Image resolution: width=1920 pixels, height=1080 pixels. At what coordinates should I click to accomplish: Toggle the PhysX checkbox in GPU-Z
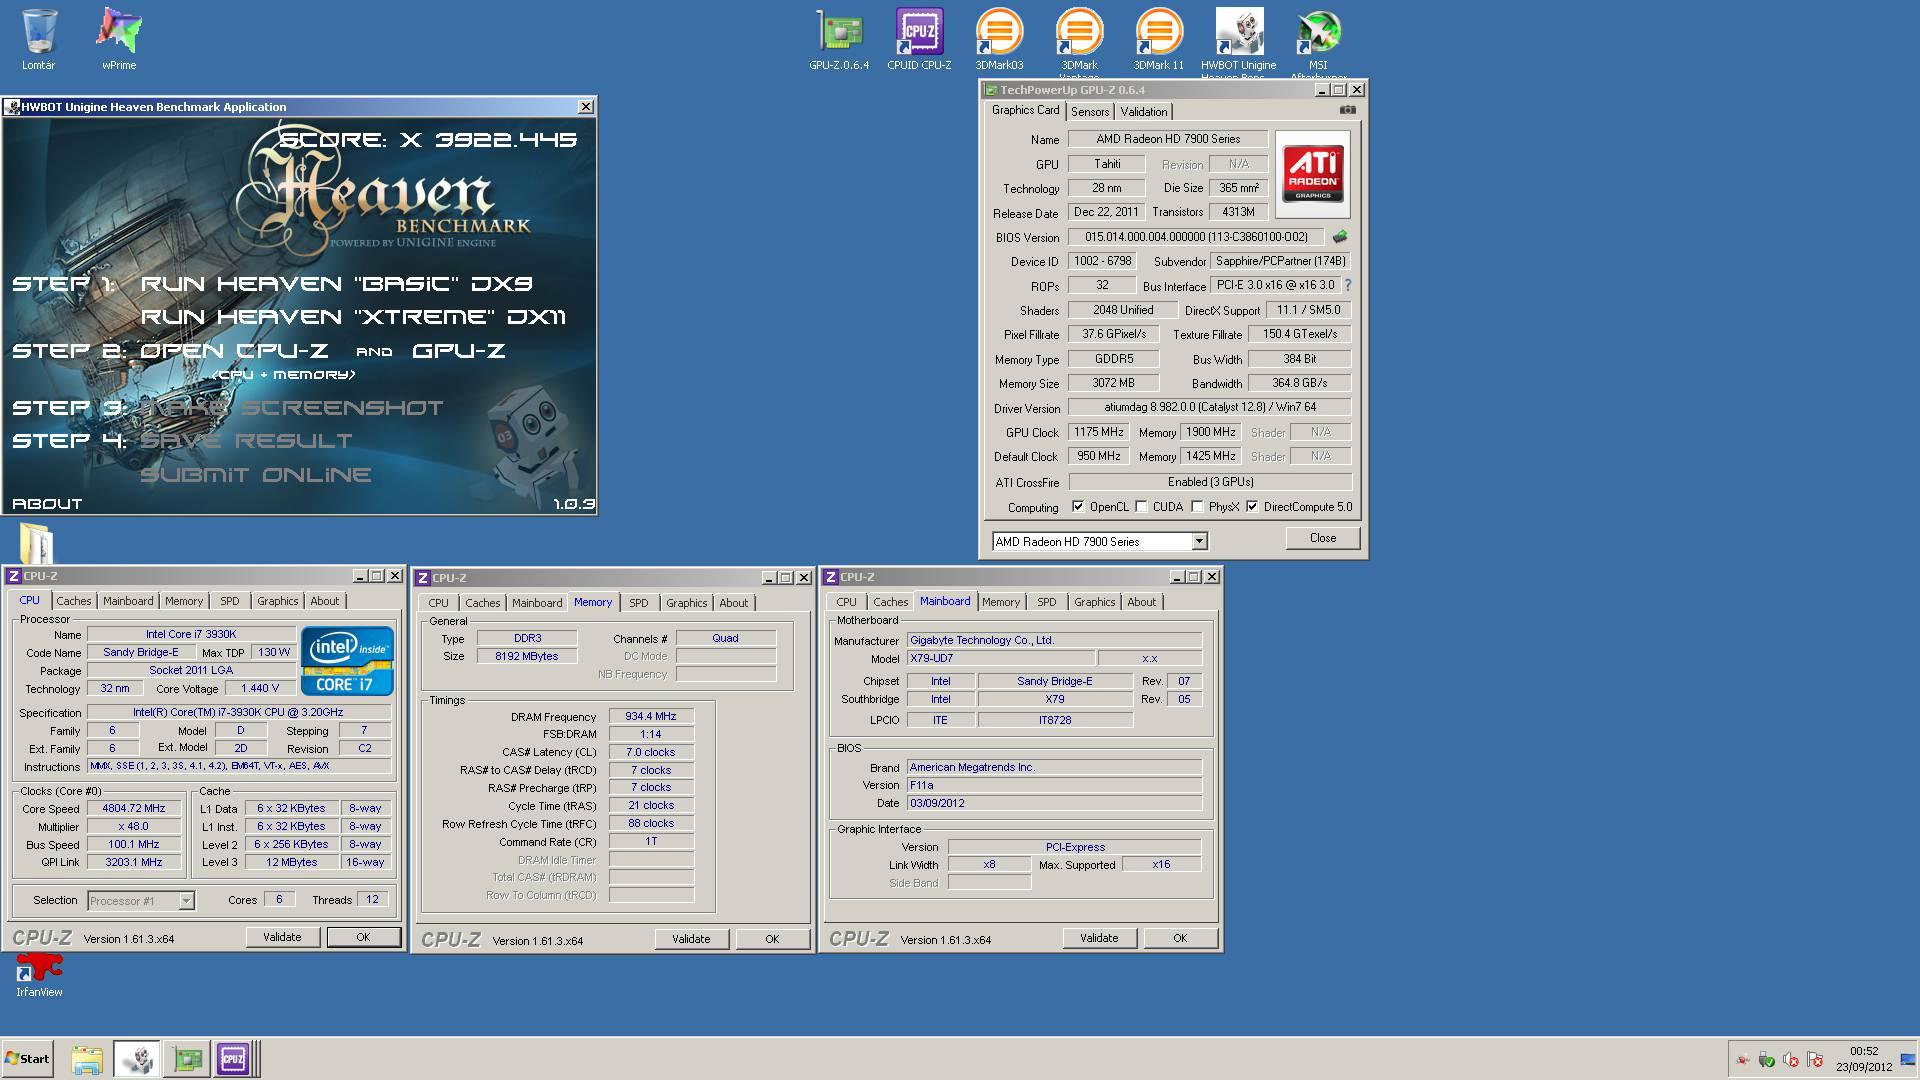(1197, 507)
